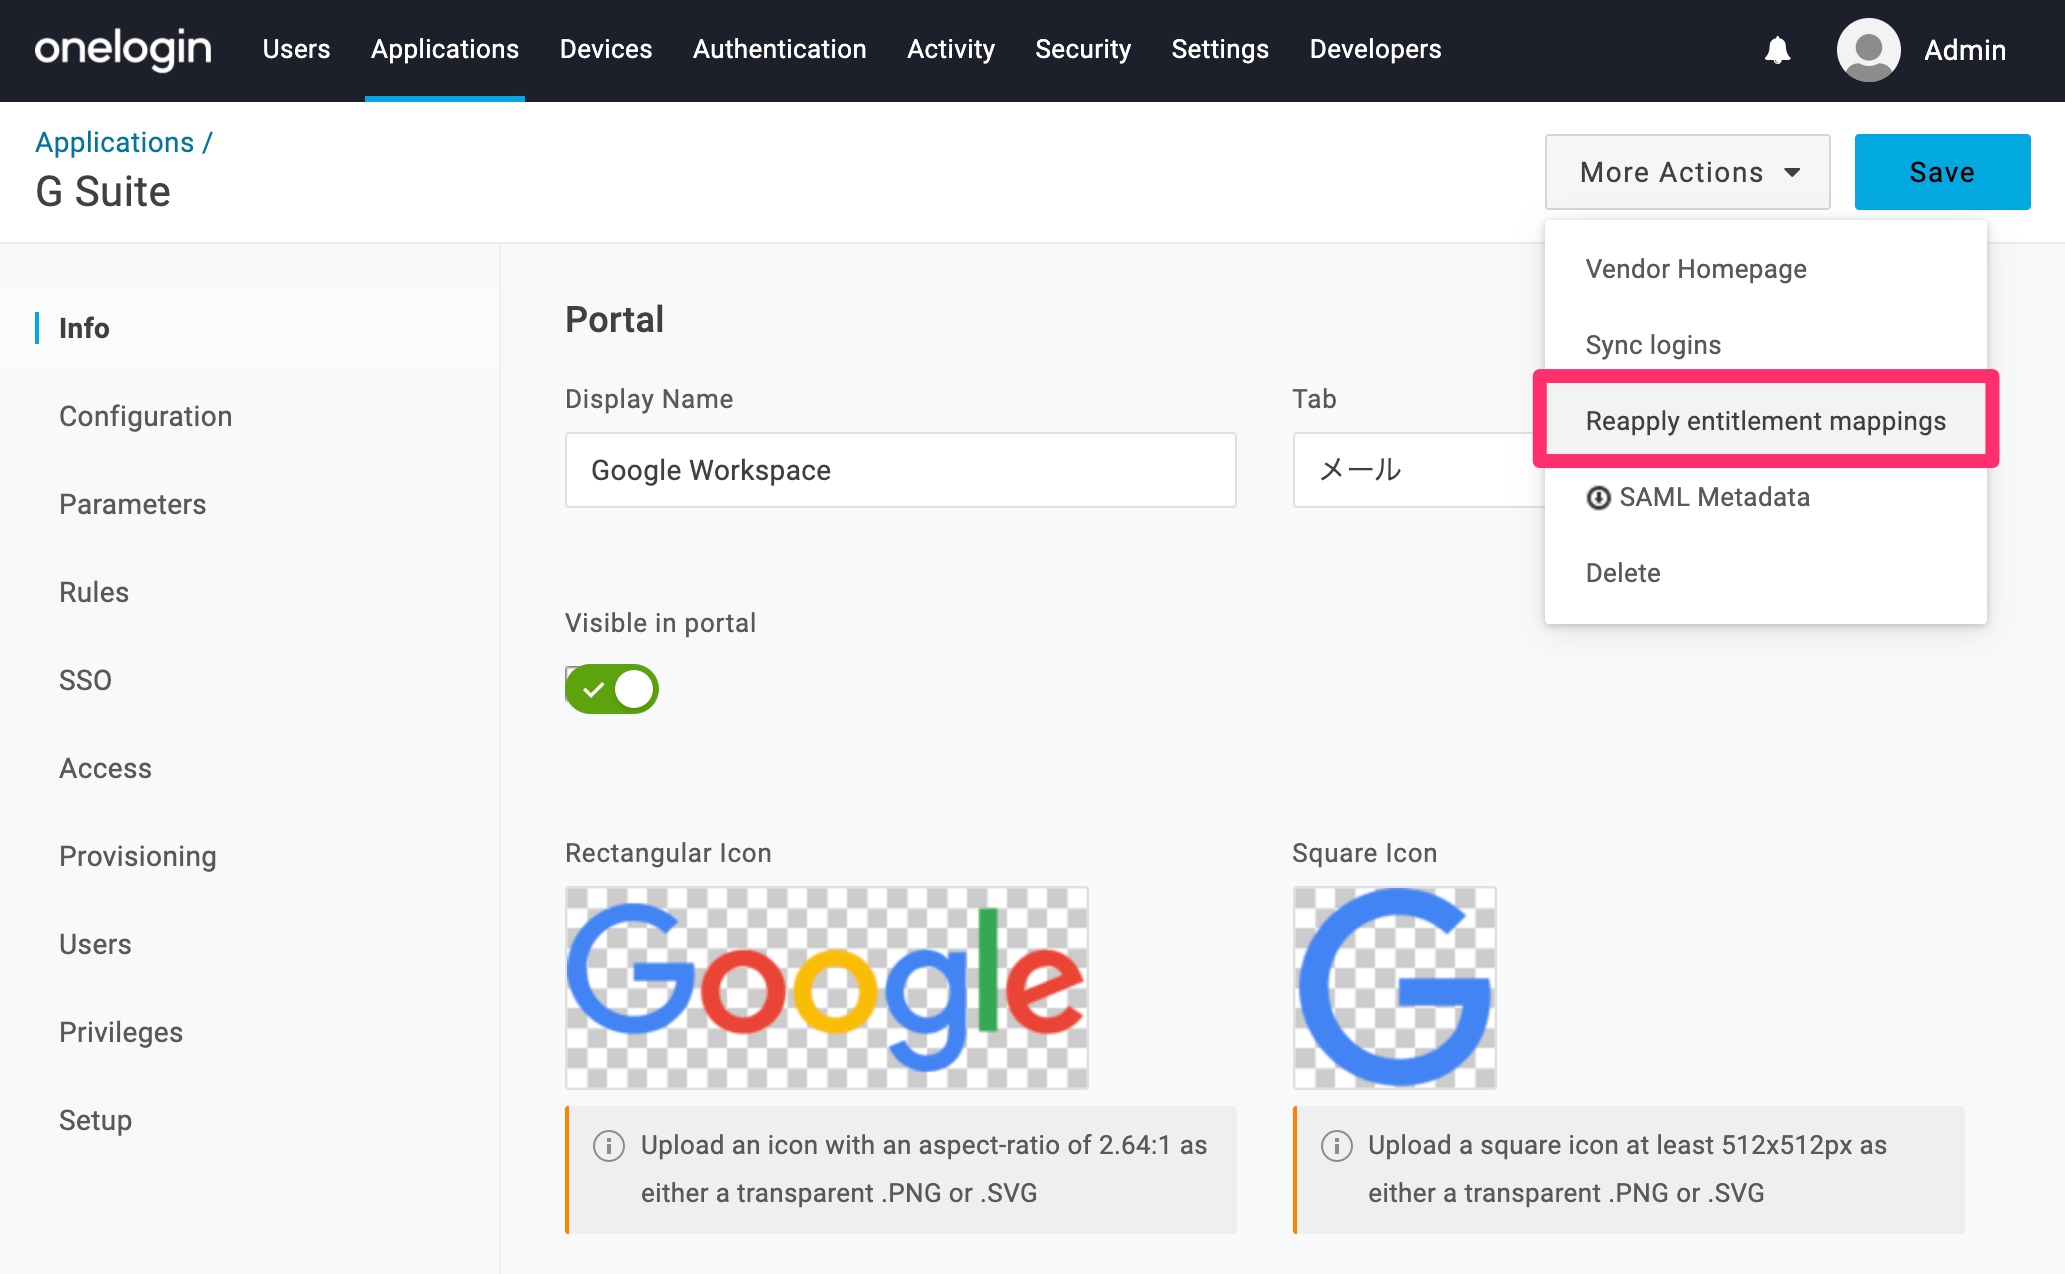Screen dimensions: 2065x1274
Task: Click the SAML Metadata download icon
Action: click(1598, 497)
